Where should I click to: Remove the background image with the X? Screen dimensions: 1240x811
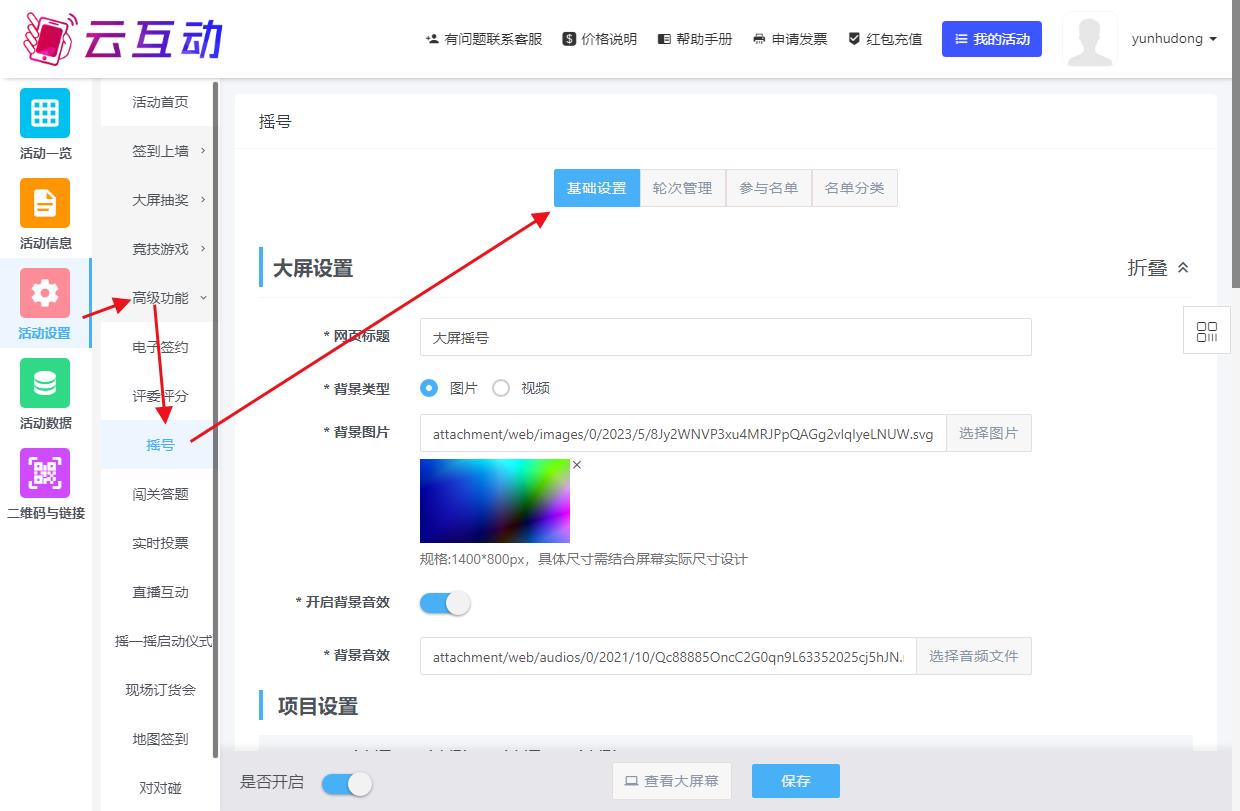click(577, 465)
